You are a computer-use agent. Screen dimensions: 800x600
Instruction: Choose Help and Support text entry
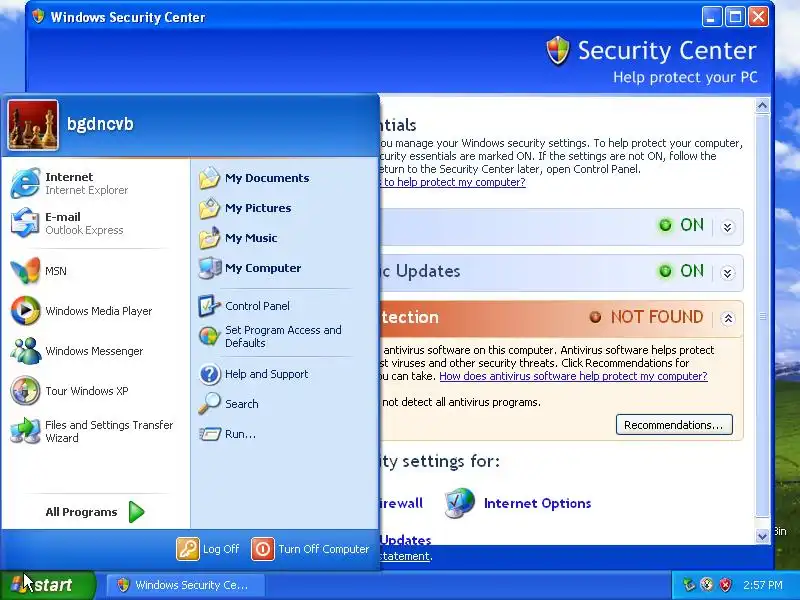click(266, 374)
